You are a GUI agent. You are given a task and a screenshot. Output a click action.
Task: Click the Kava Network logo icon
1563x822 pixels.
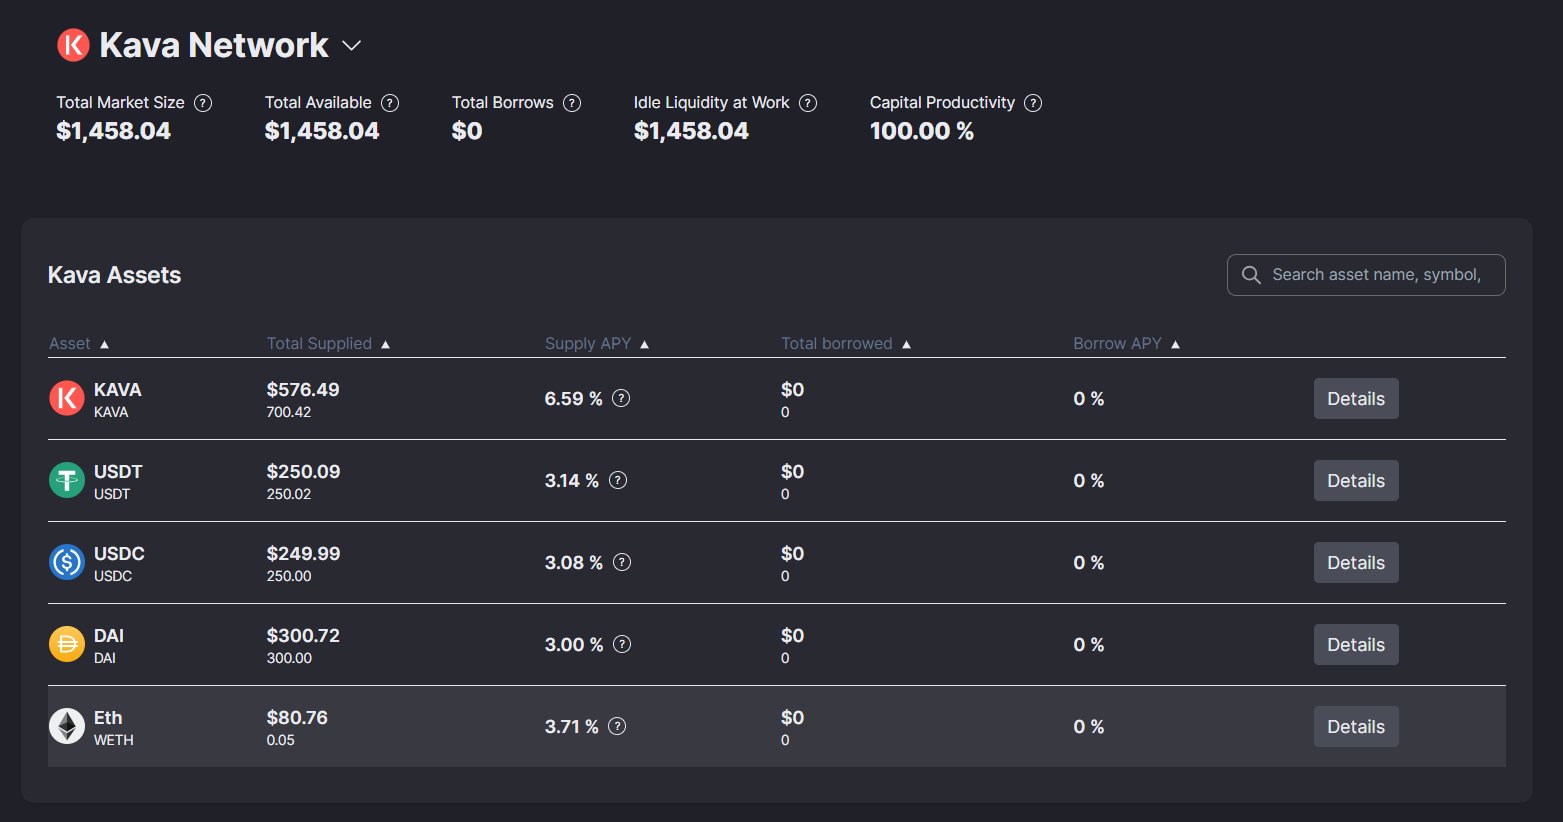[x=73, y=45]
